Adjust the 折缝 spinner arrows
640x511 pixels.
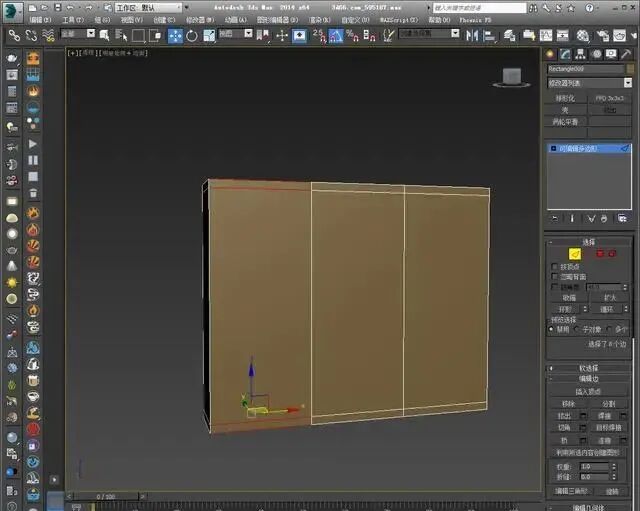(614, 477)
